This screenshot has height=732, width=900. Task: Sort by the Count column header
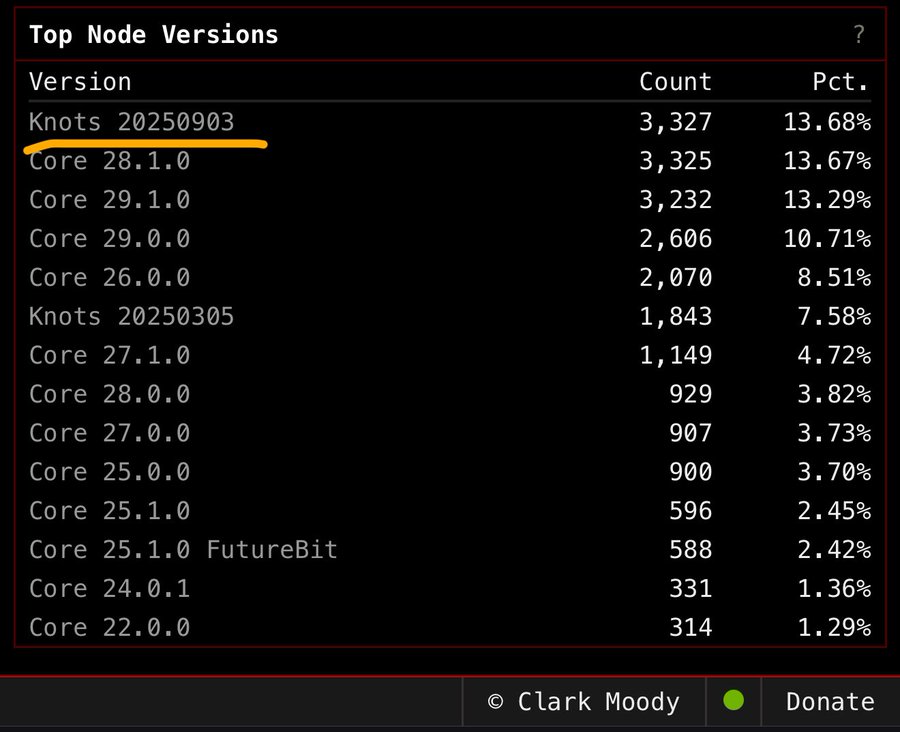coord(675,82)
